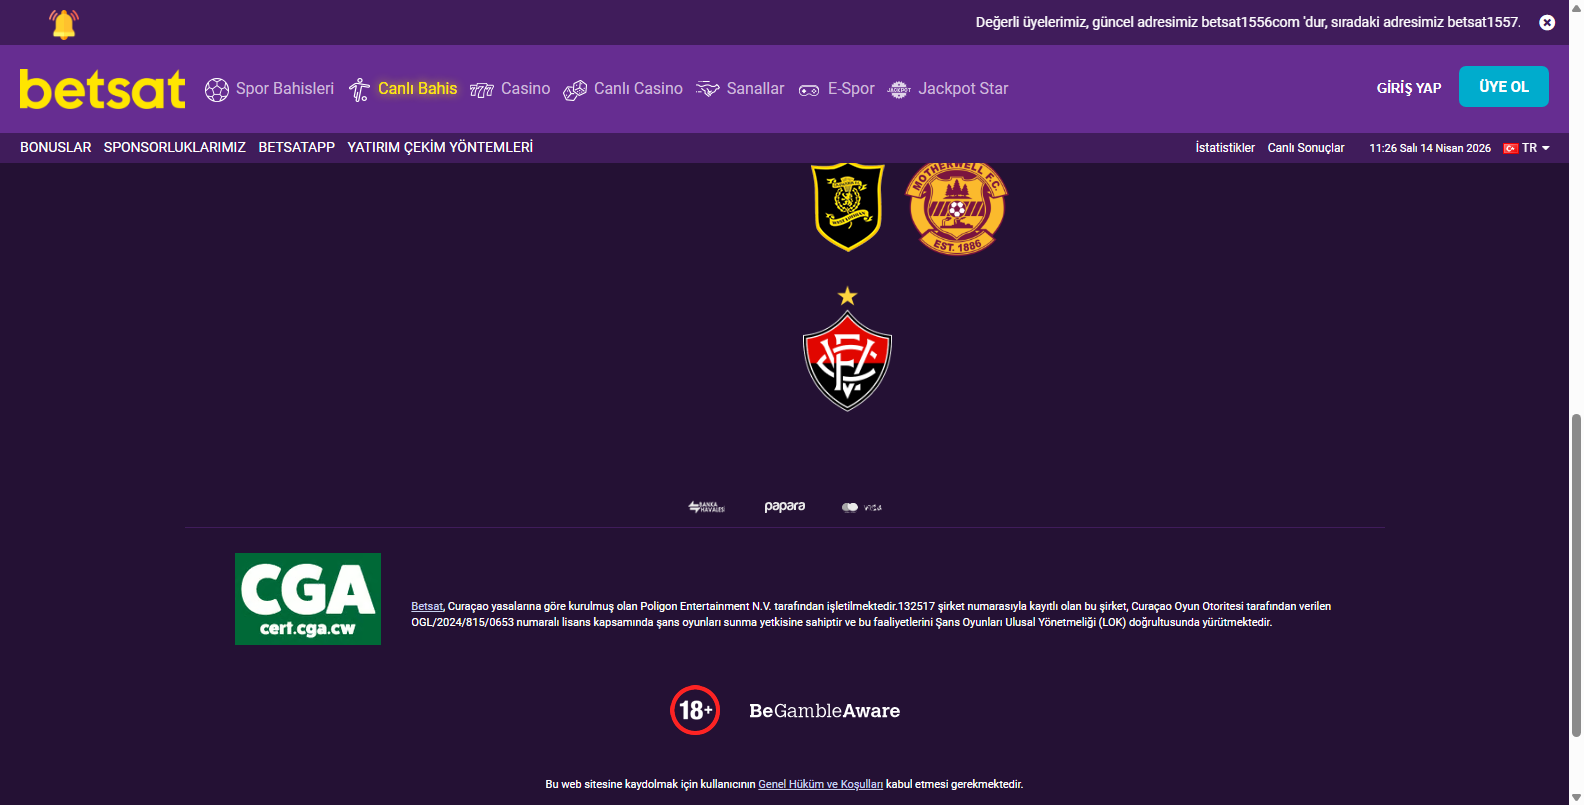Click the notification bell icon
Screen dimensions: 1584x805
tap(64, 23)
